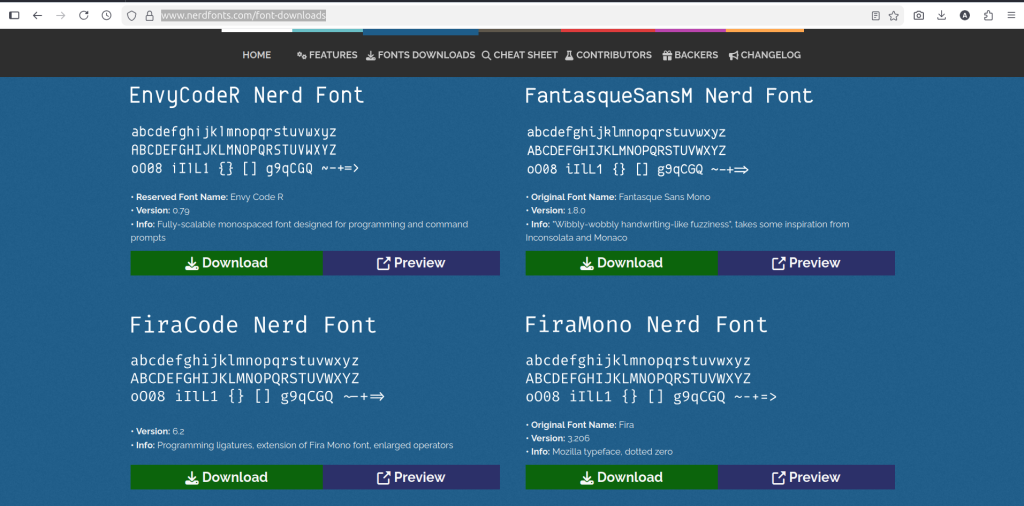The height and width of the screenshot is (506, 1024).
Task: Open reader view icon in the address bar
Action: point(875,16)
